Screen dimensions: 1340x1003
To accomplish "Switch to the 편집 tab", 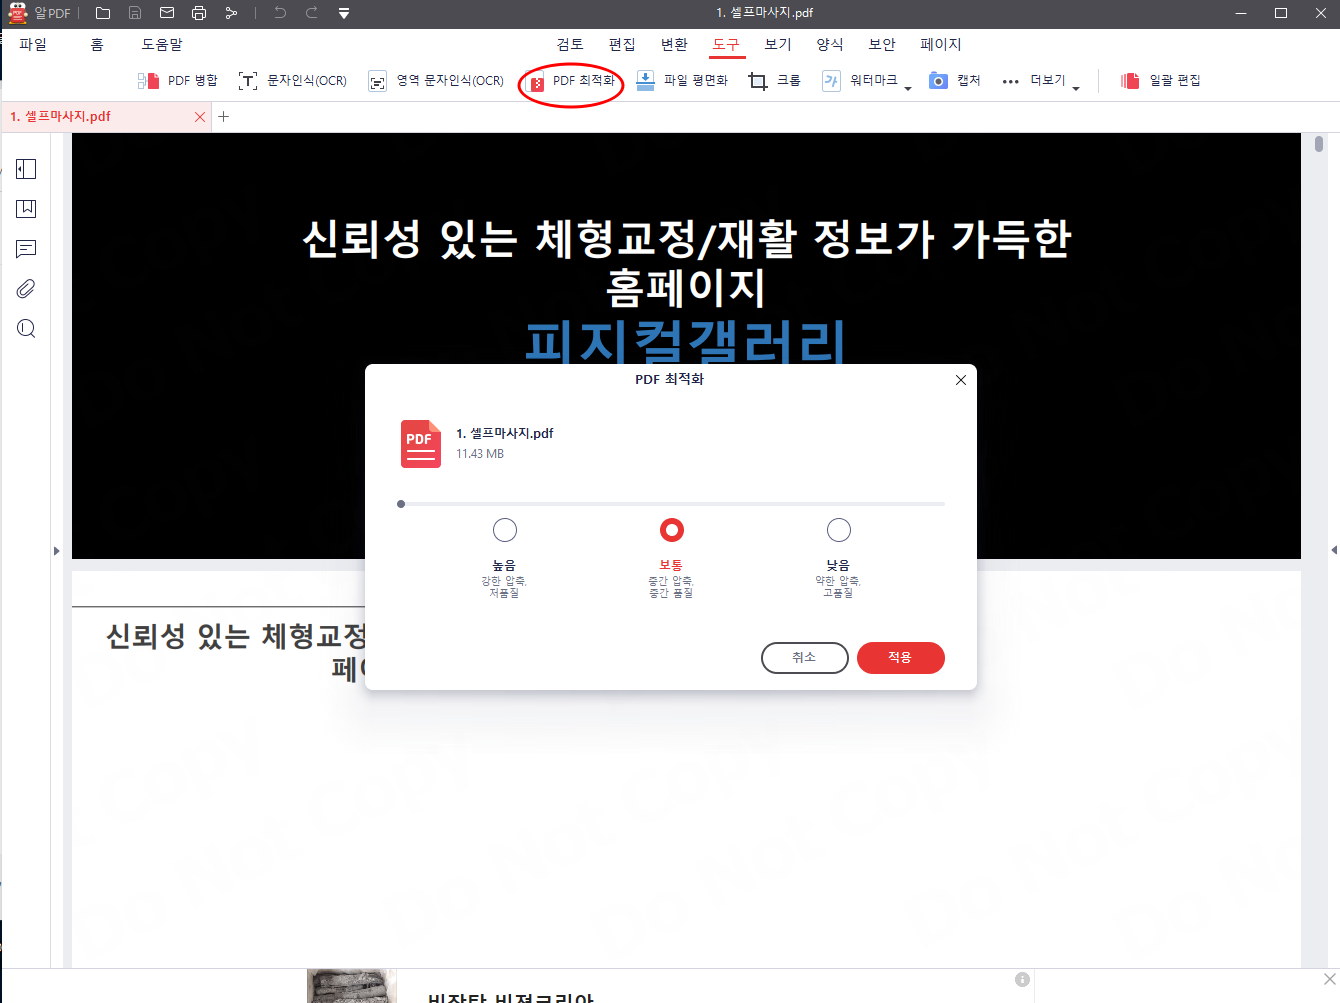I will (622, 44).
